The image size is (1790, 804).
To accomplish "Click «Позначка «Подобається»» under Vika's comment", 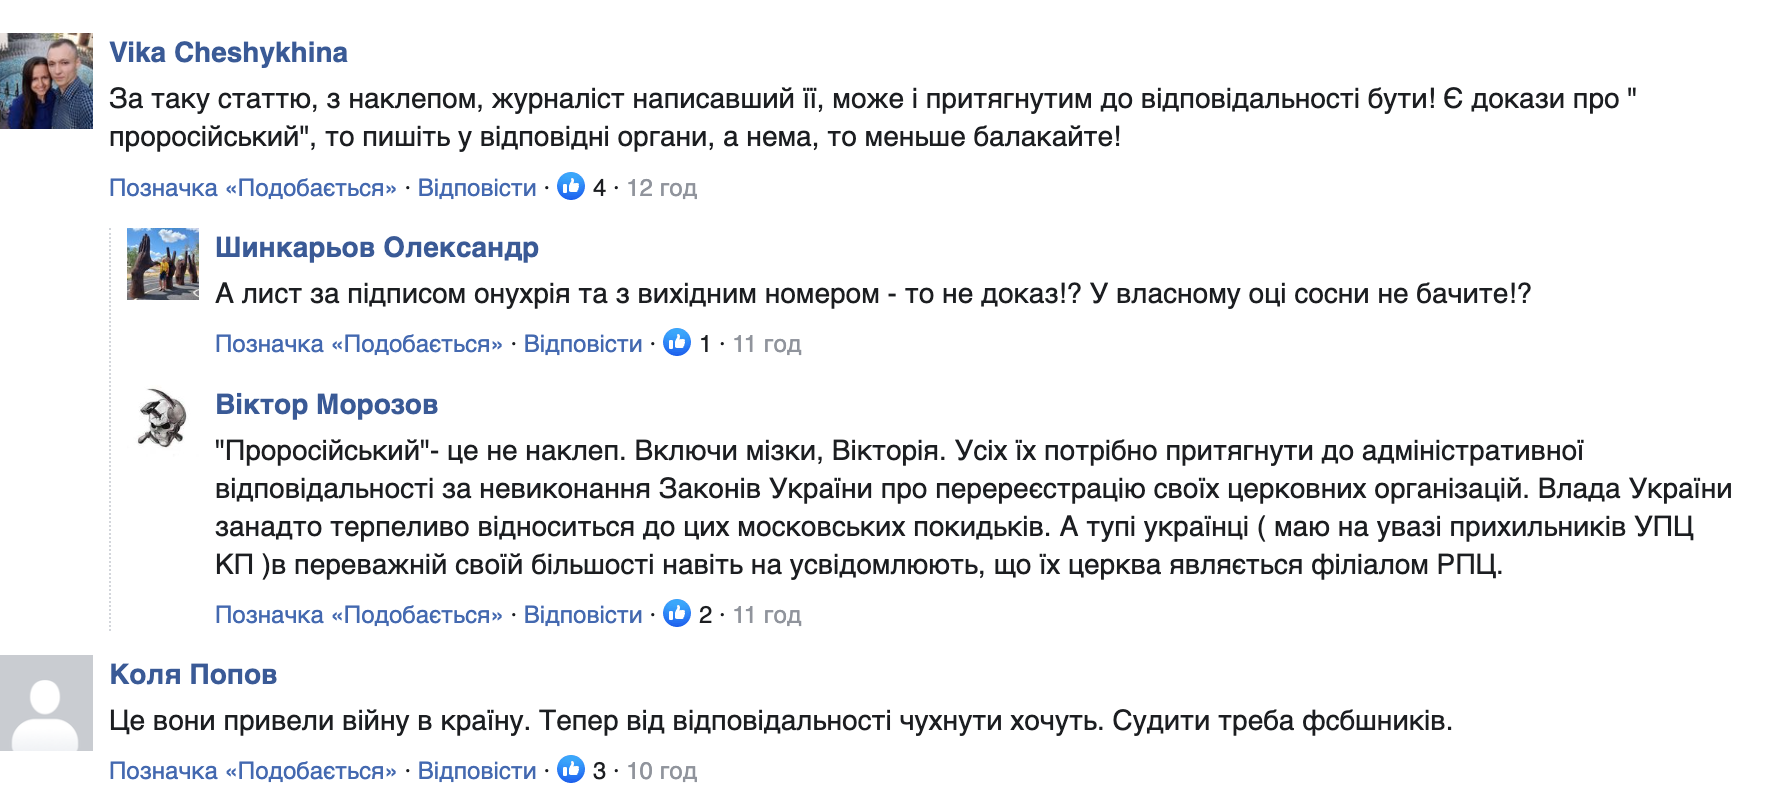I will coord(253,188).
